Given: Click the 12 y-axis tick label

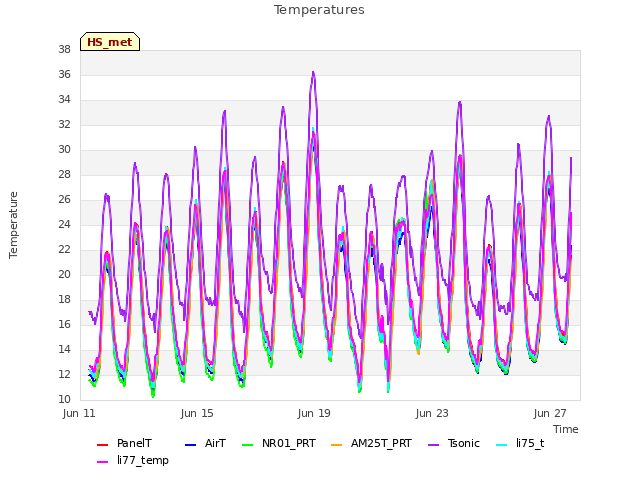Looking at the screenshot, I should point(64,374).
